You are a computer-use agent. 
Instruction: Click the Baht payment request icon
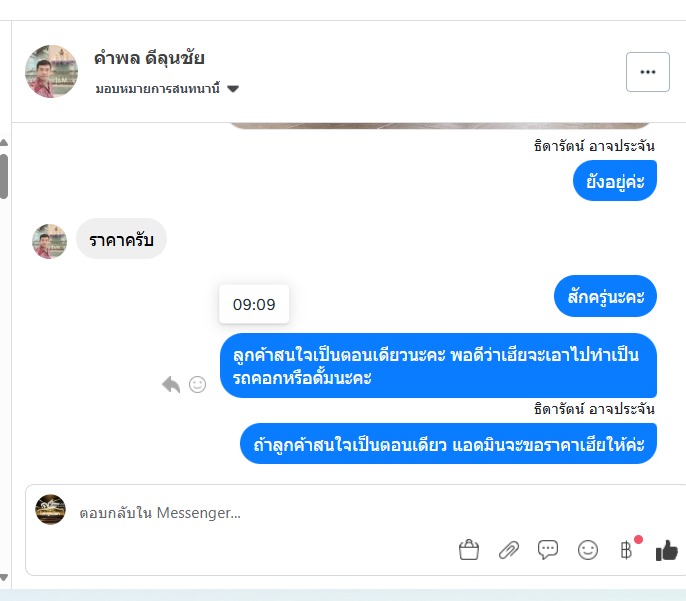click(626, 550)
